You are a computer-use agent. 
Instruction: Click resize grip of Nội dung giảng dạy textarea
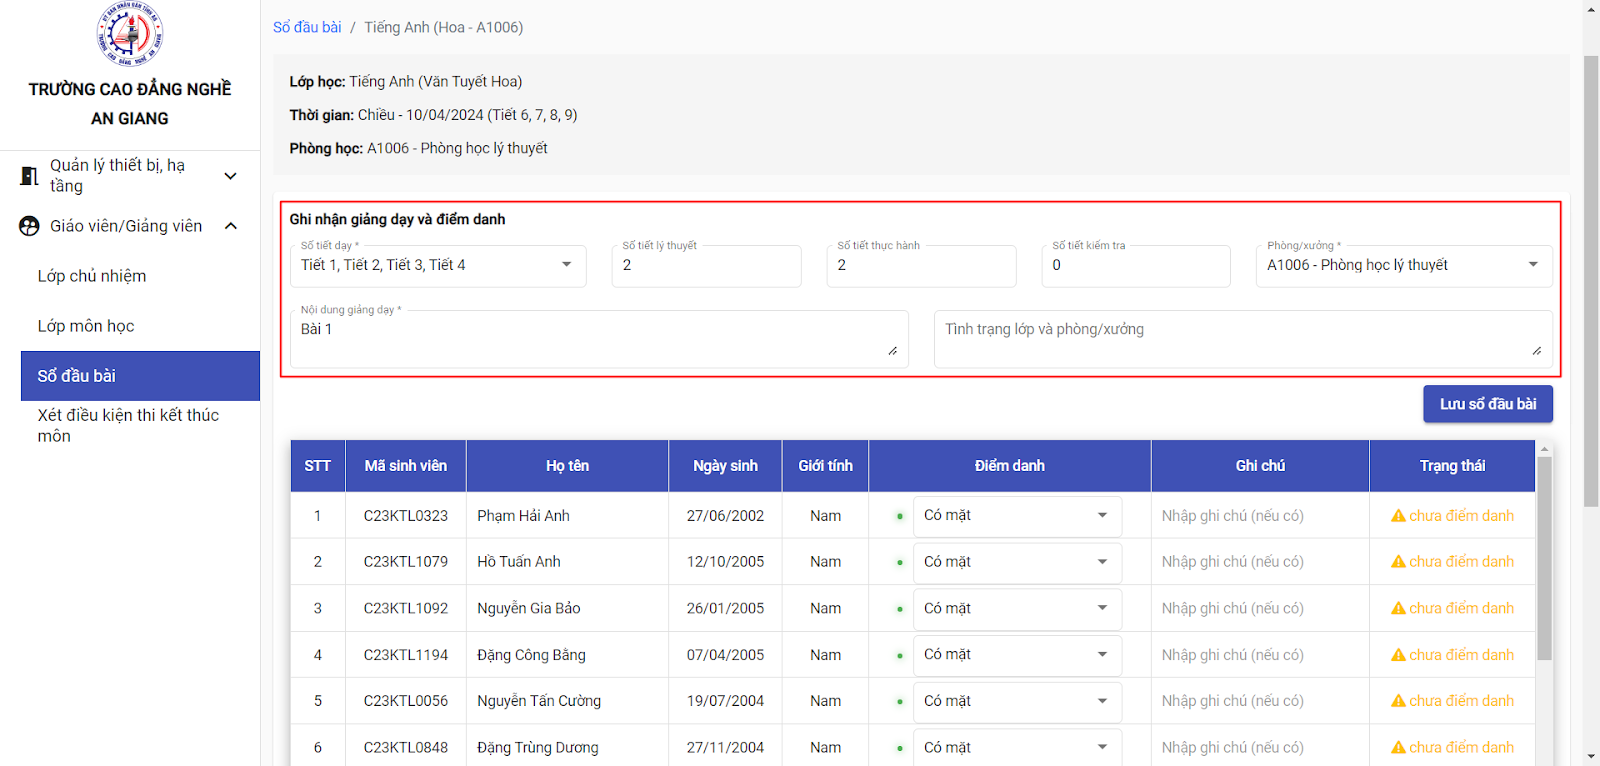(x=892, y=351)
